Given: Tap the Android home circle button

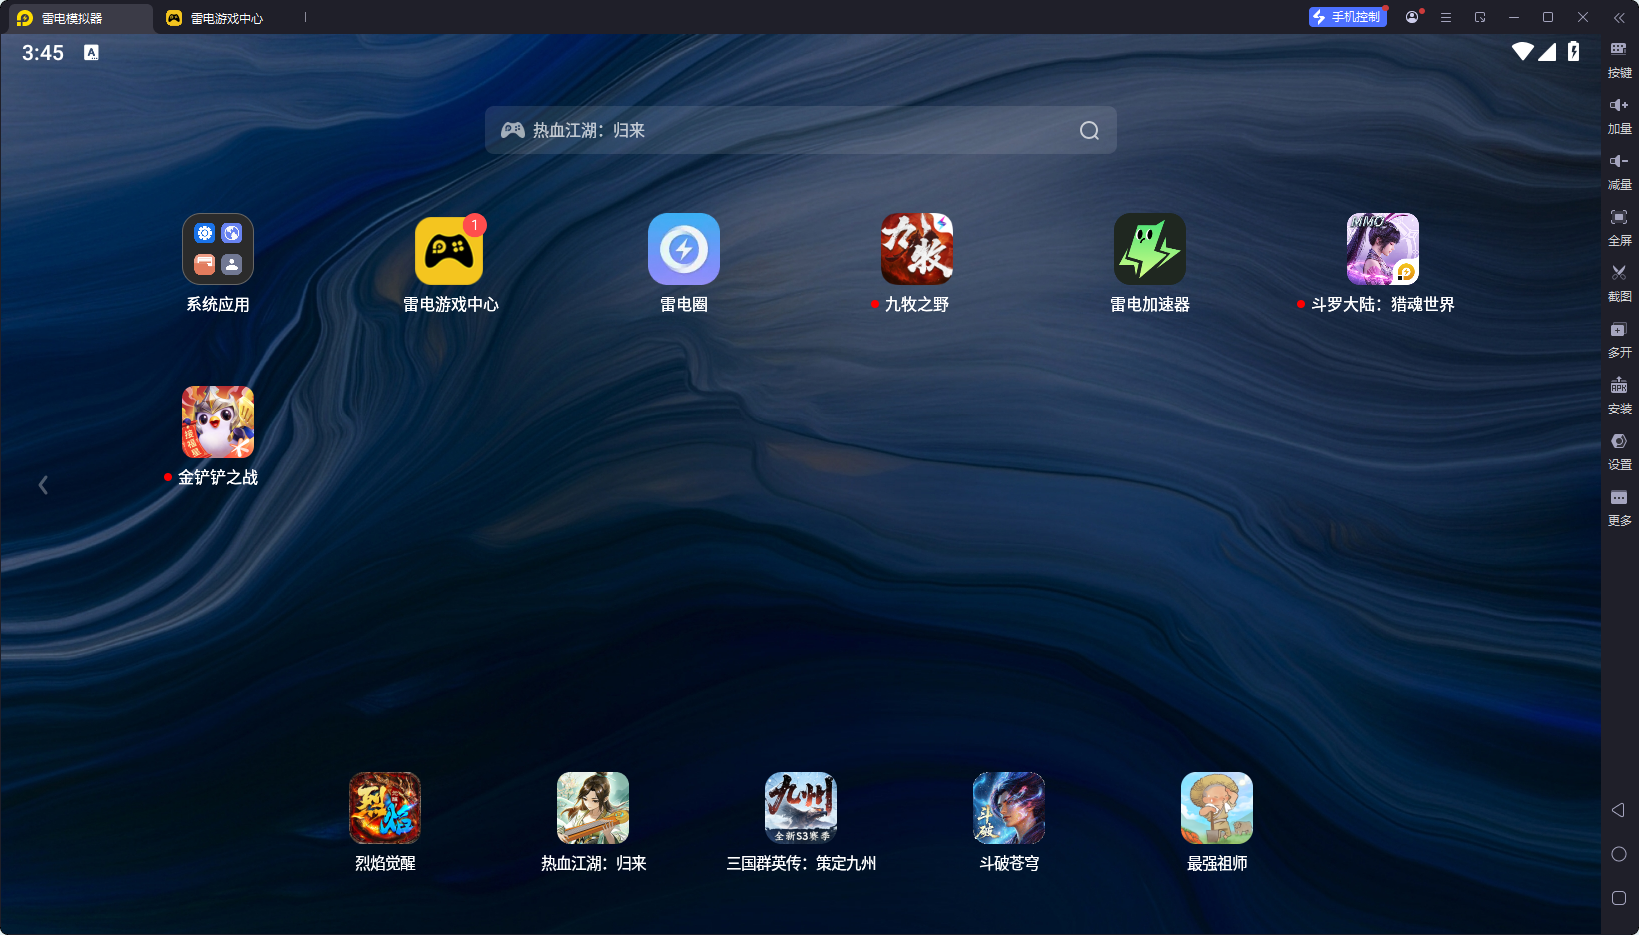Looking at the screenshot, I should coord(1619,854).
